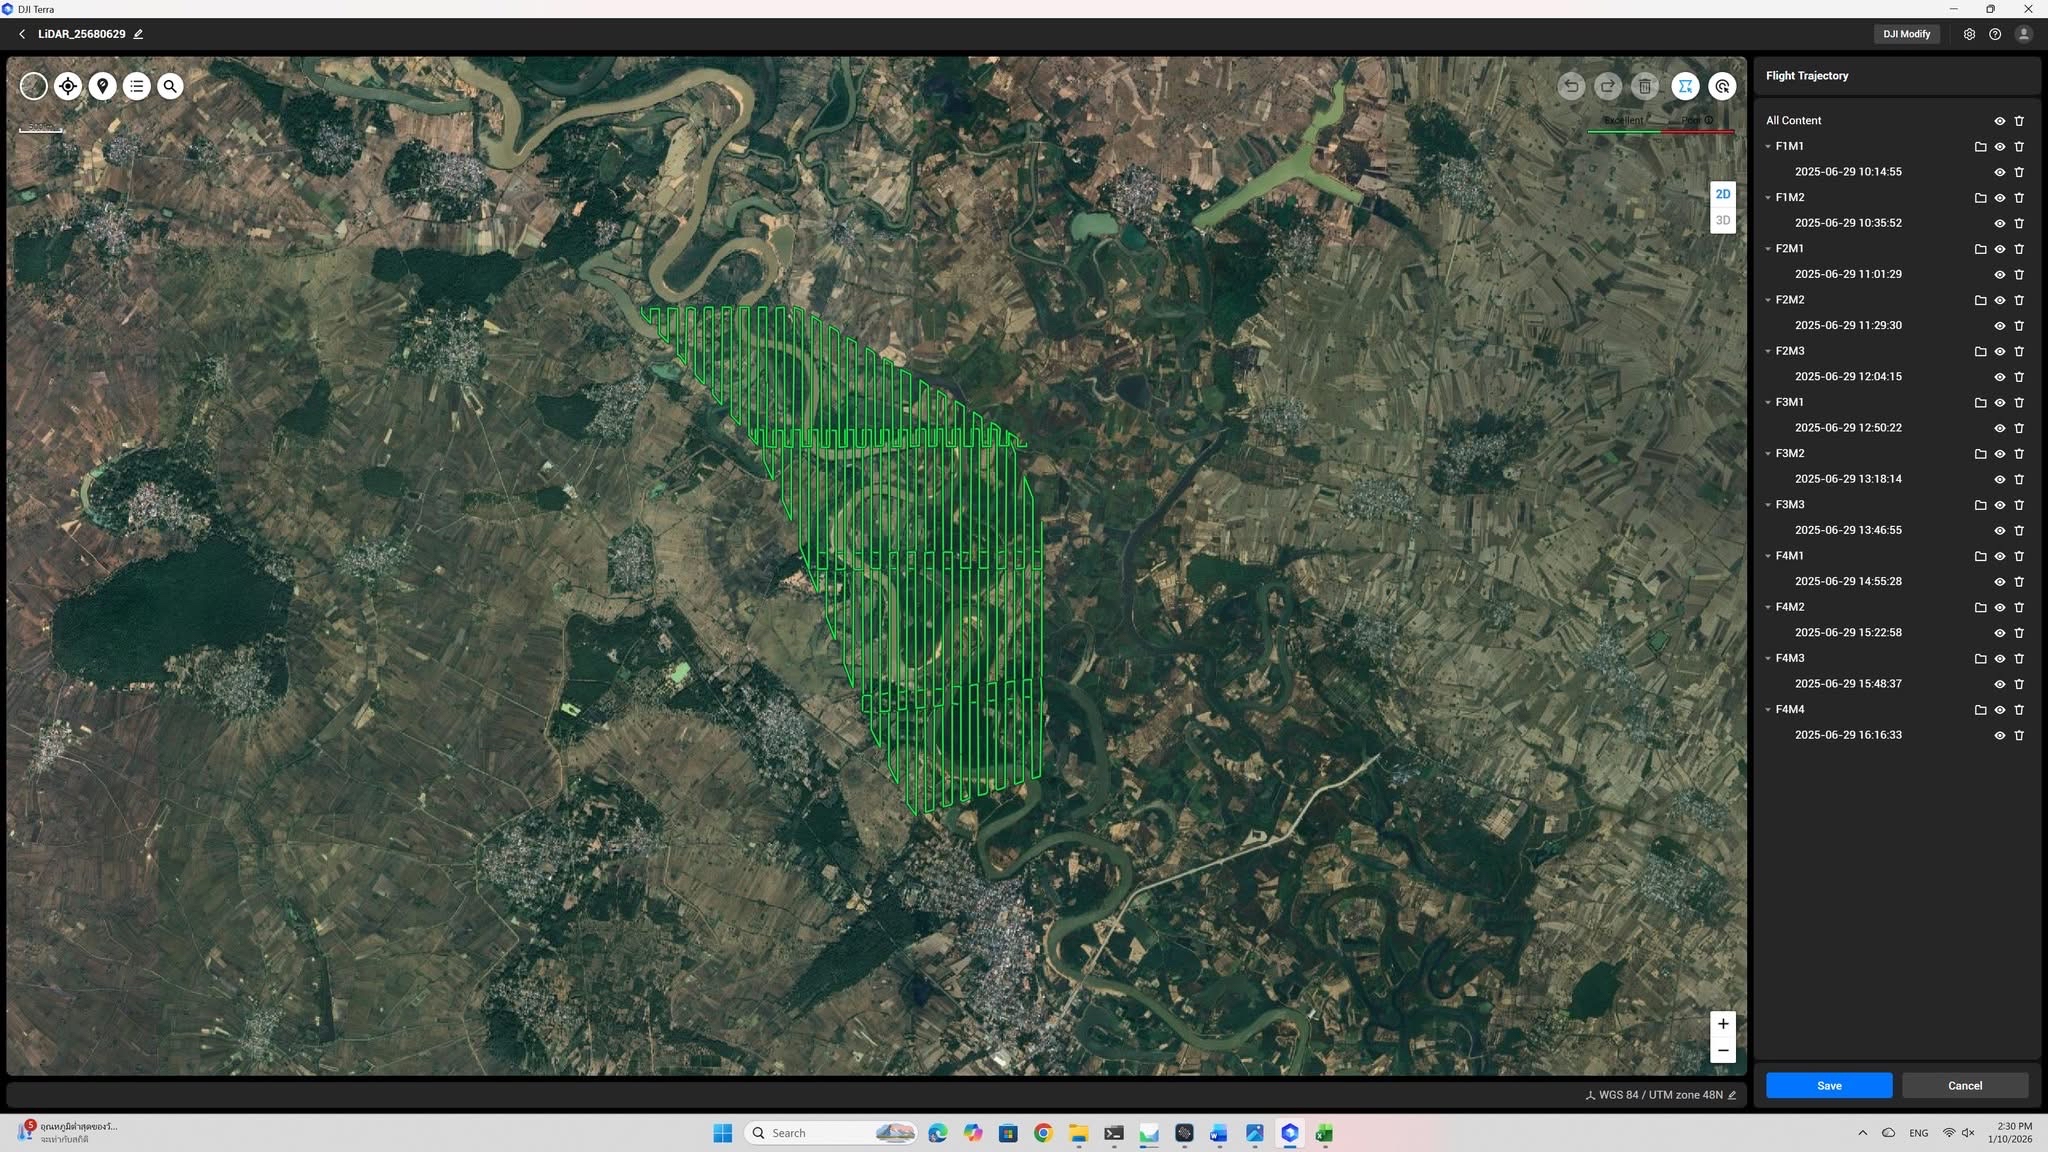Collapse the F1M1 tree group

pyautogui.click(x=1768, y=146)
